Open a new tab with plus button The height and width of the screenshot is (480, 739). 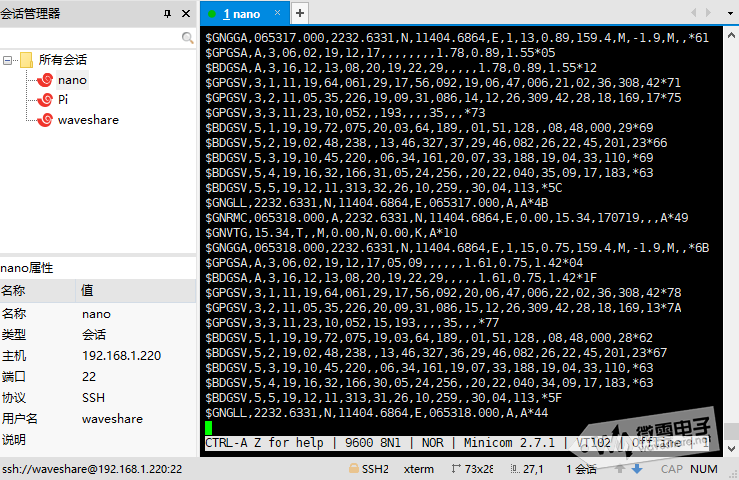click(300, 13)
